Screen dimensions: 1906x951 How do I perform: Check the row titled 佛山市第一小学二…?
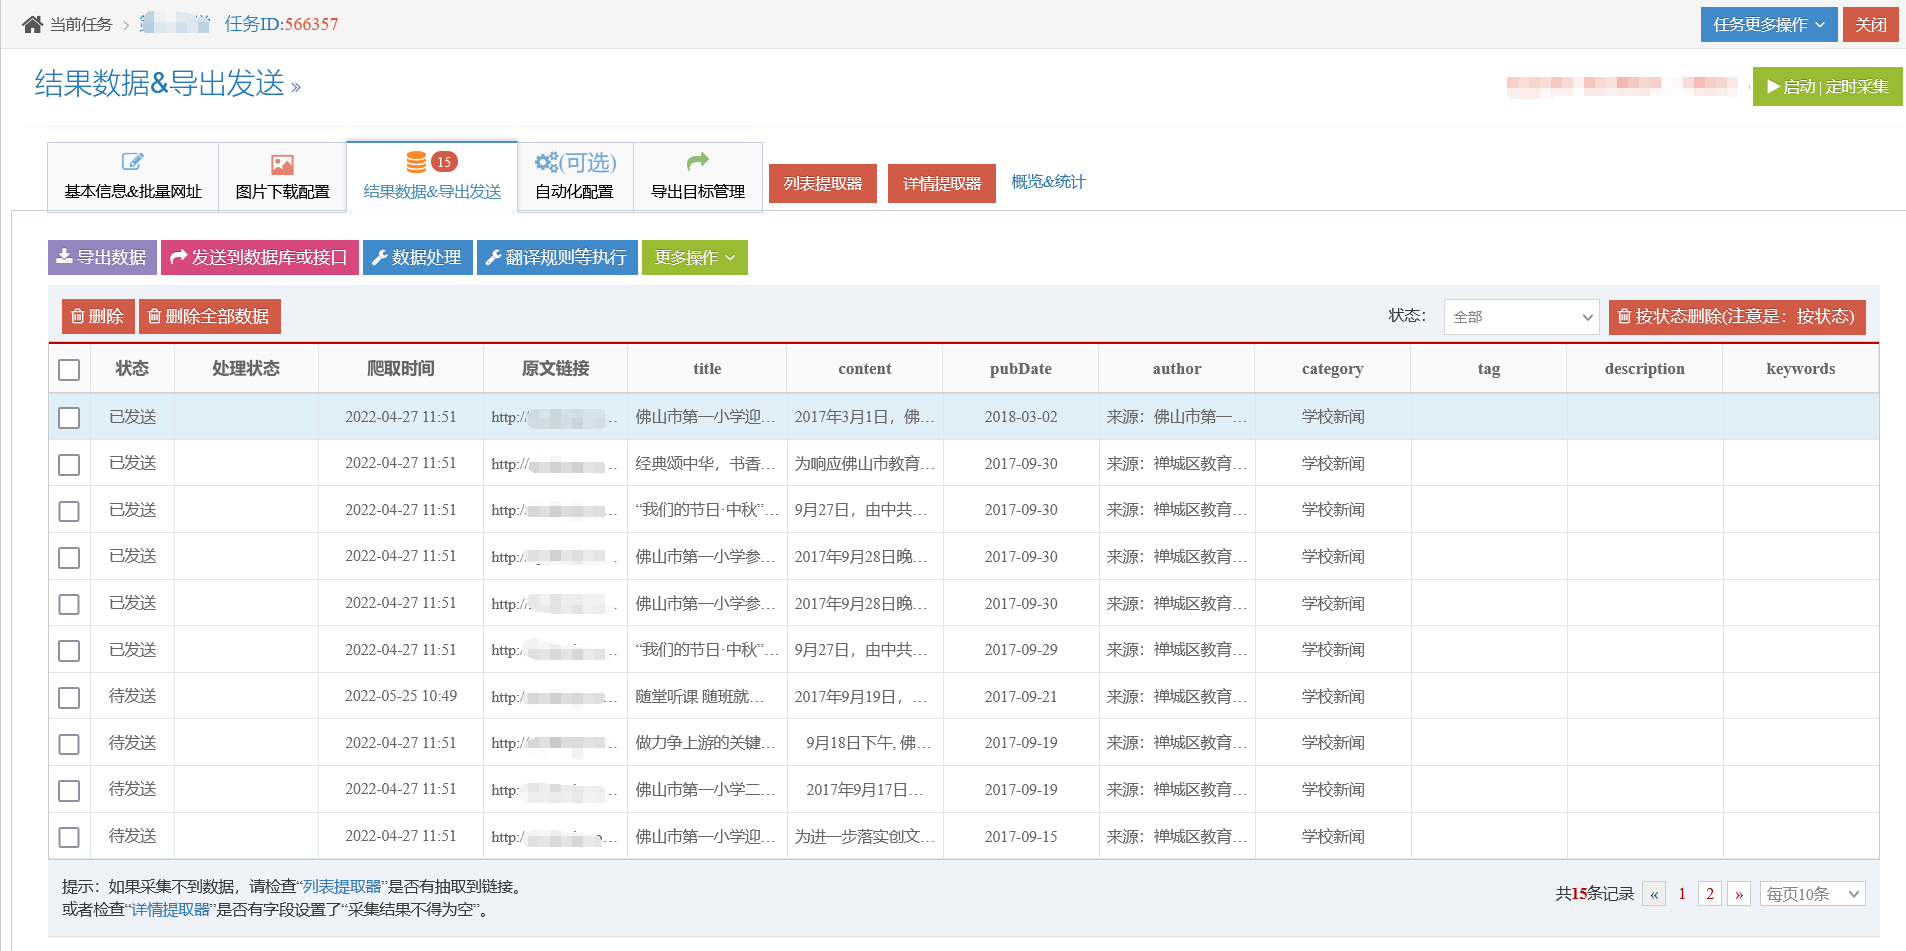coord(69,791)
